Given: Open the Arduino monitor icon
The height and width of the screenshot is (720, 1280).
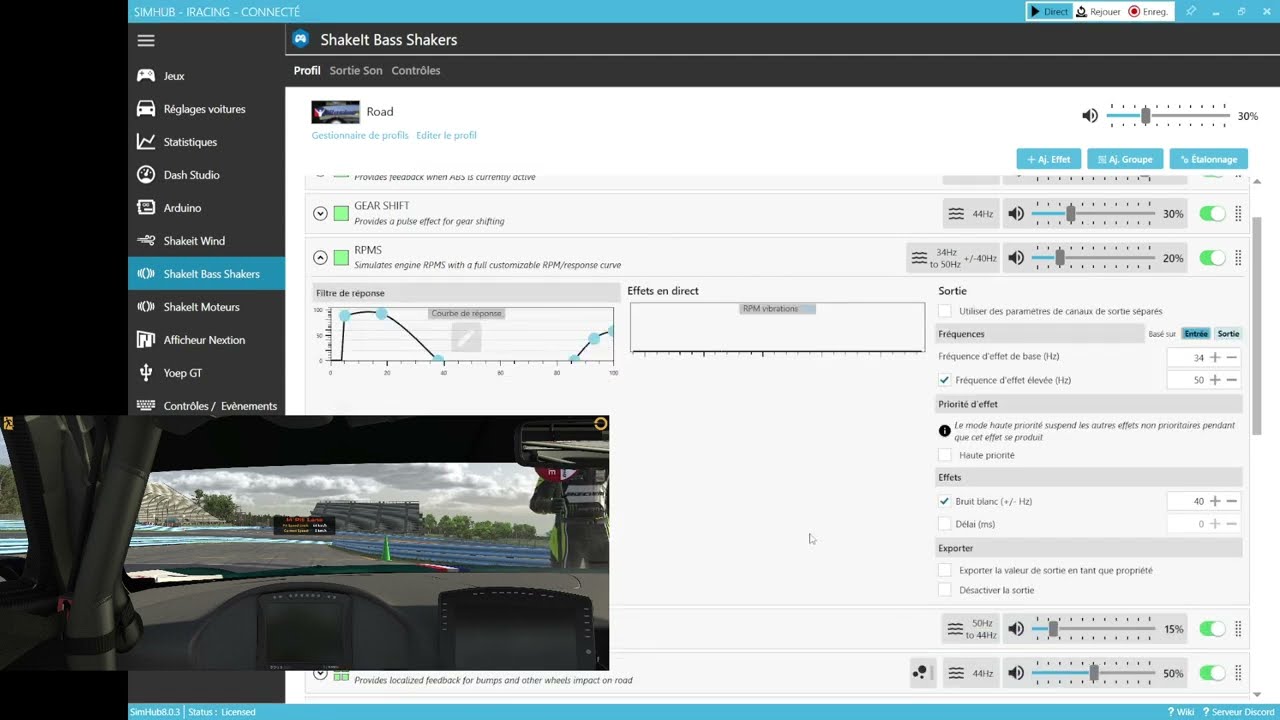Looking at the screenshot, I should coord(146,208).
